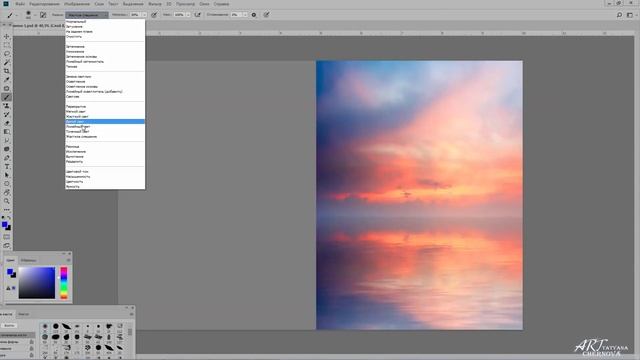Select the Crop tool
Image resolution: width=640 pixels, height=360 pixels.
pos(7,71)
